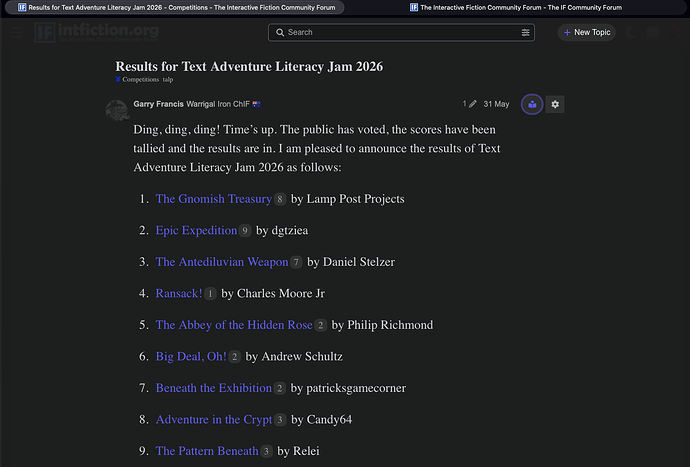Click the topic title Results for Text Adventure Literacy Jam 2026
The image size is (690, 467).
[x=249, y=66]
